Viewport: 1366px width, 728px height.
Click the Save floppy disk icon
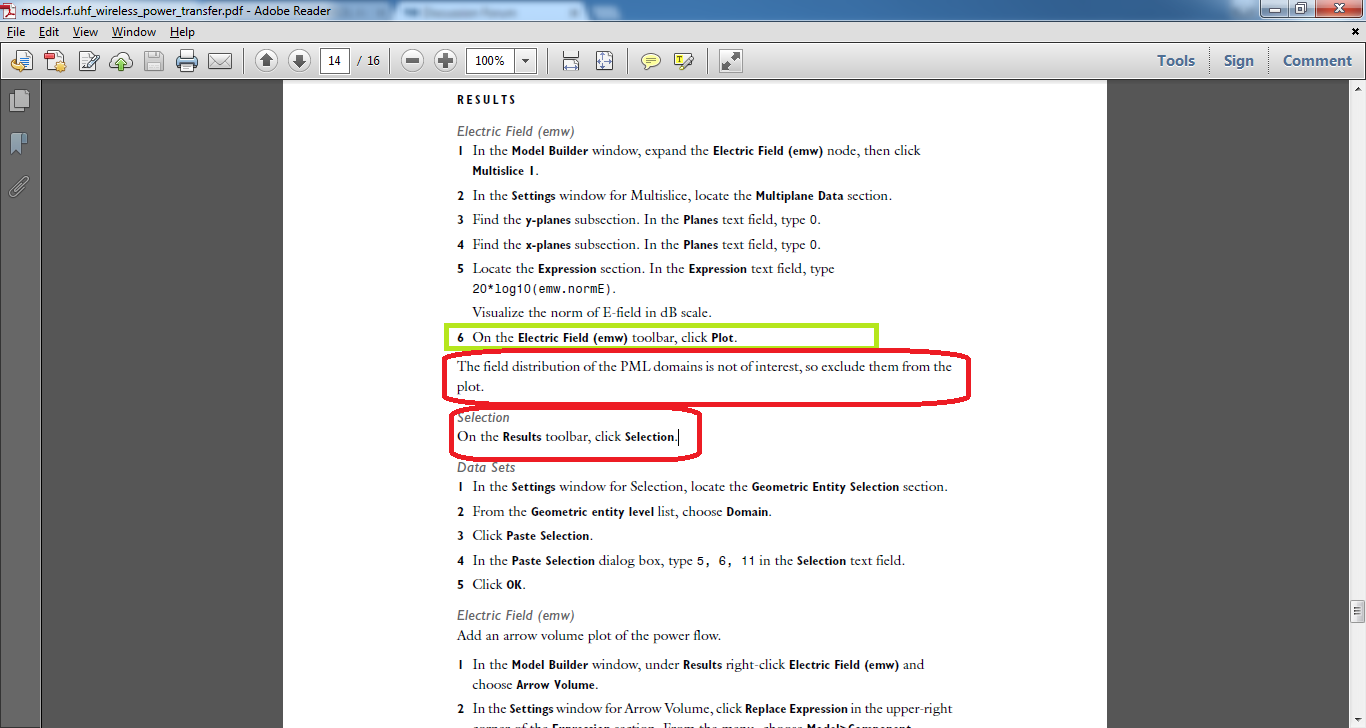tap(153, 61)
